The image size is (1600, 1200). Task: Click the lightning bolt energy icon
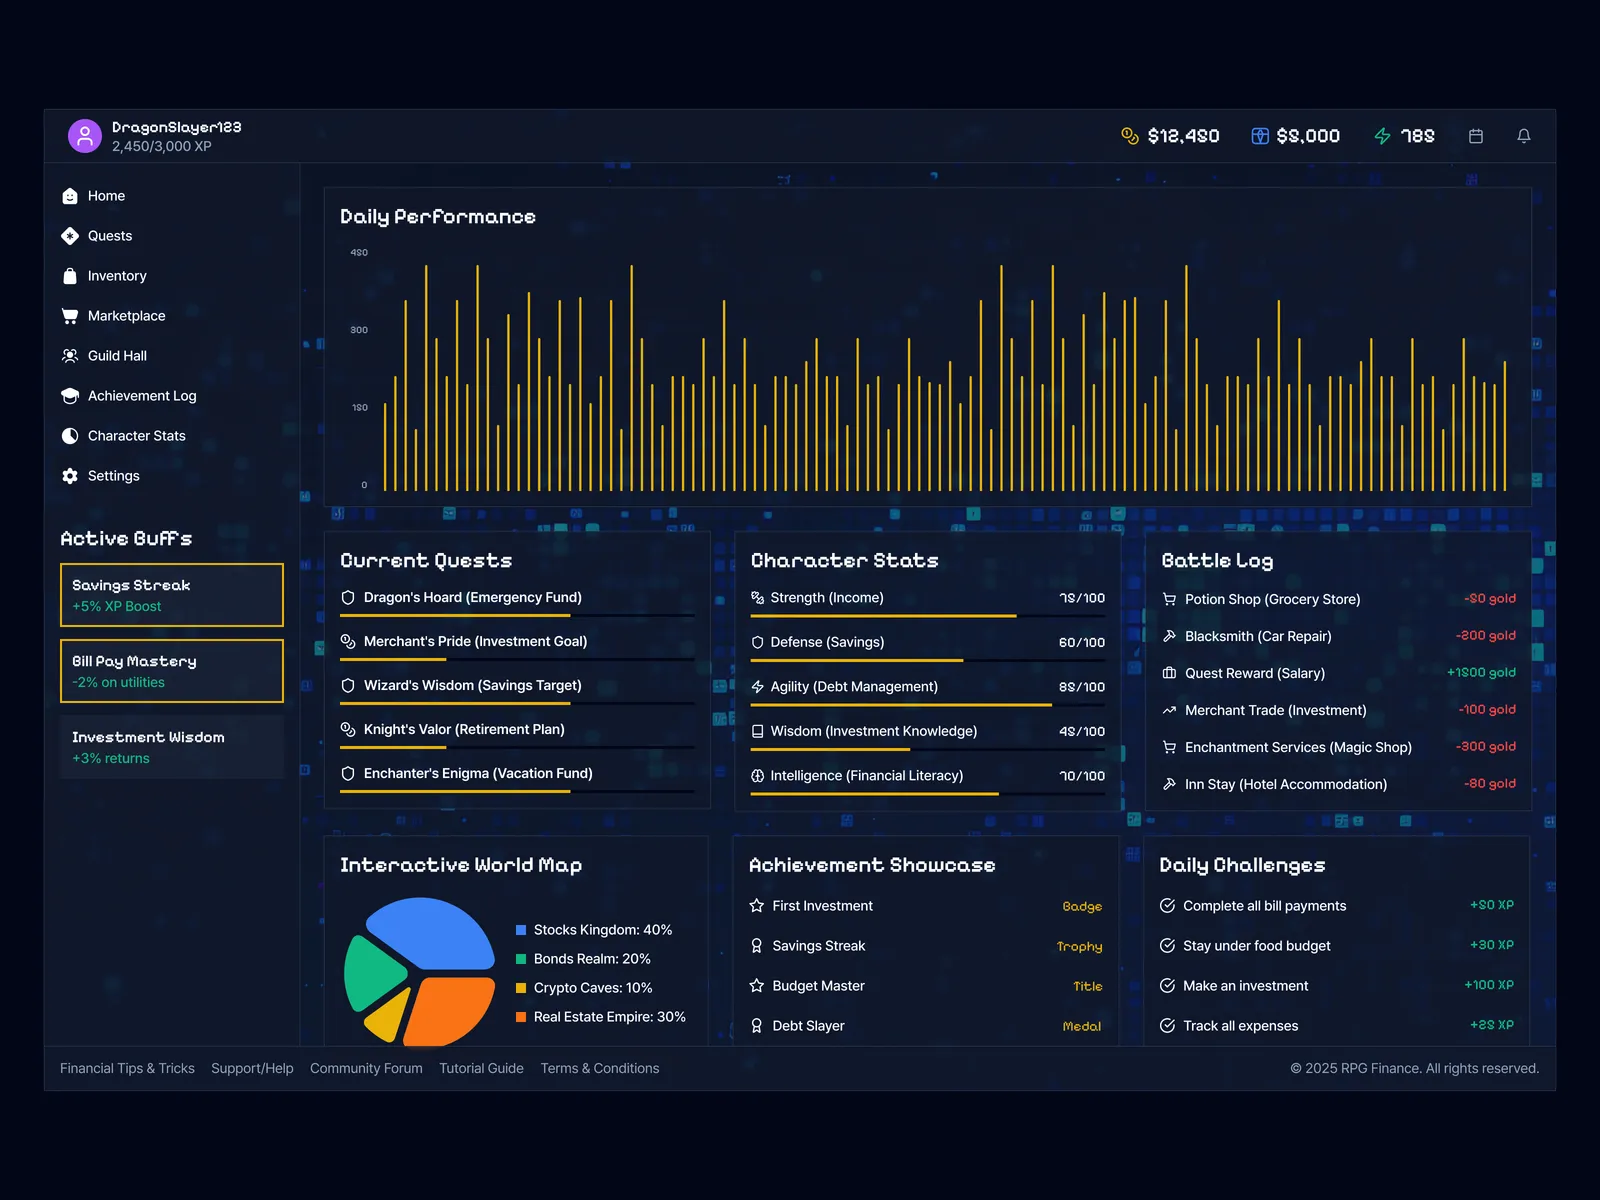(1382, 136)
